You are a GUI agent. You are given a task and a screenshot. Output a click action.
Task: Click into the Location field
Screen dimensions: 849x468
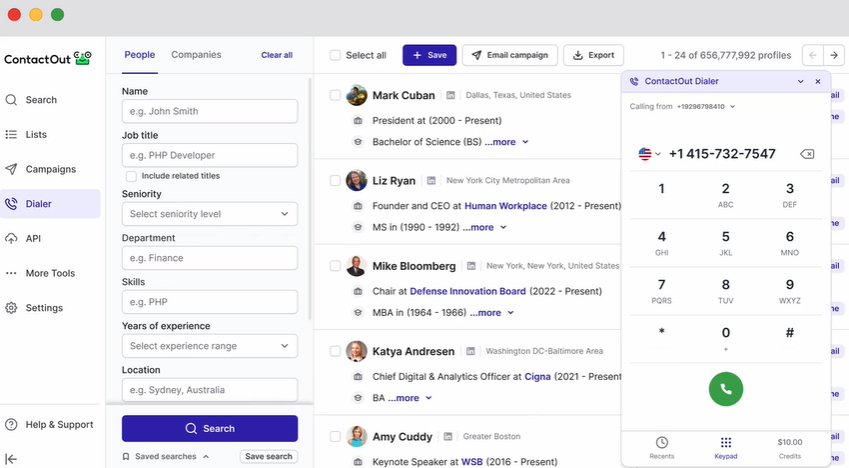pyautogui.click(x=210, y=389)
